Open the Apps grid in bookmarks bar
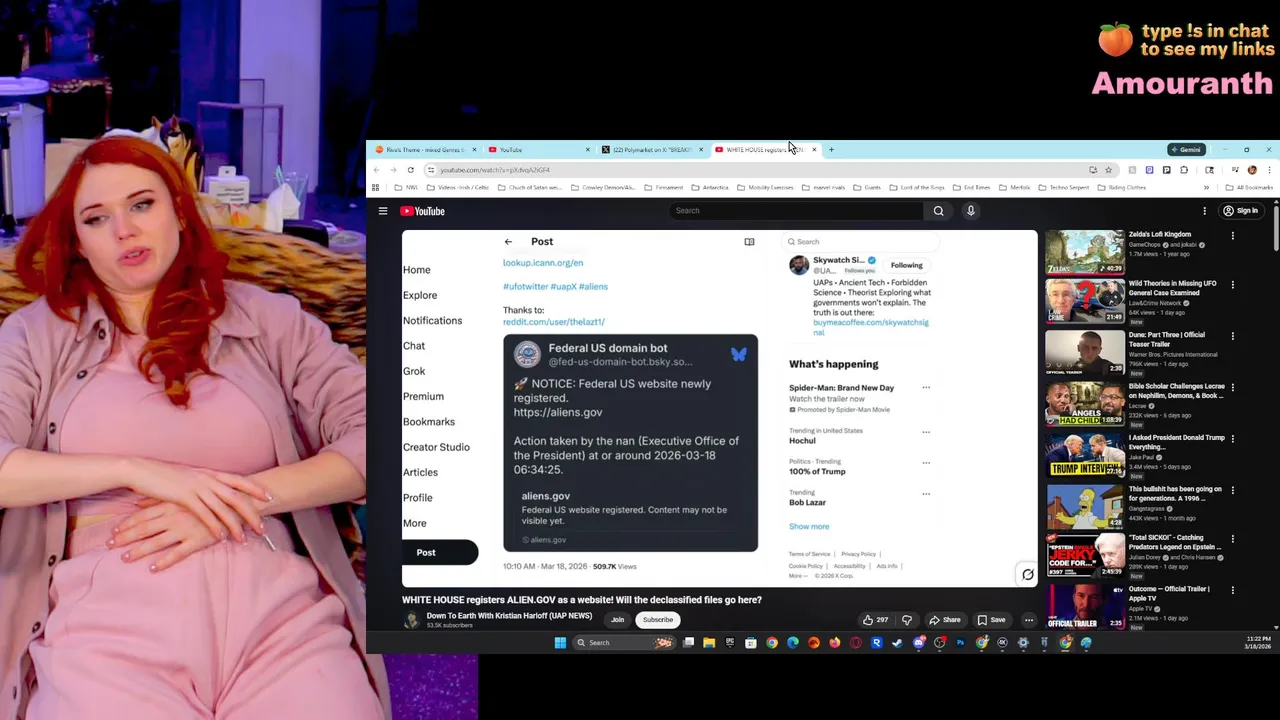This screenshot has width=1280, height=720. [376, 187]
